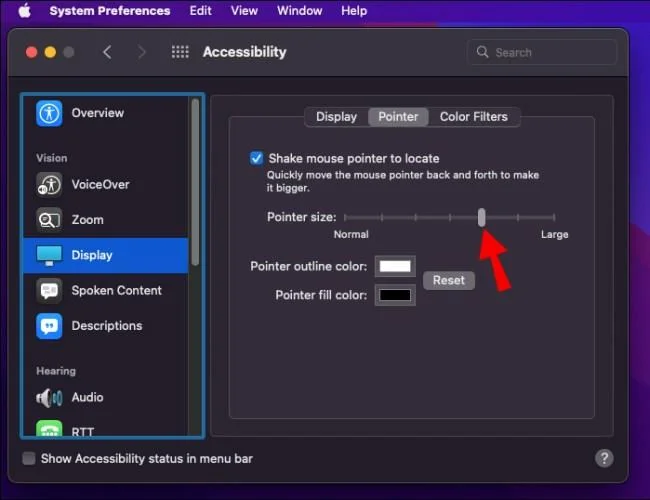650x500 pixels.
Task: Switch to the Color Filters tab
Action: 473,117
